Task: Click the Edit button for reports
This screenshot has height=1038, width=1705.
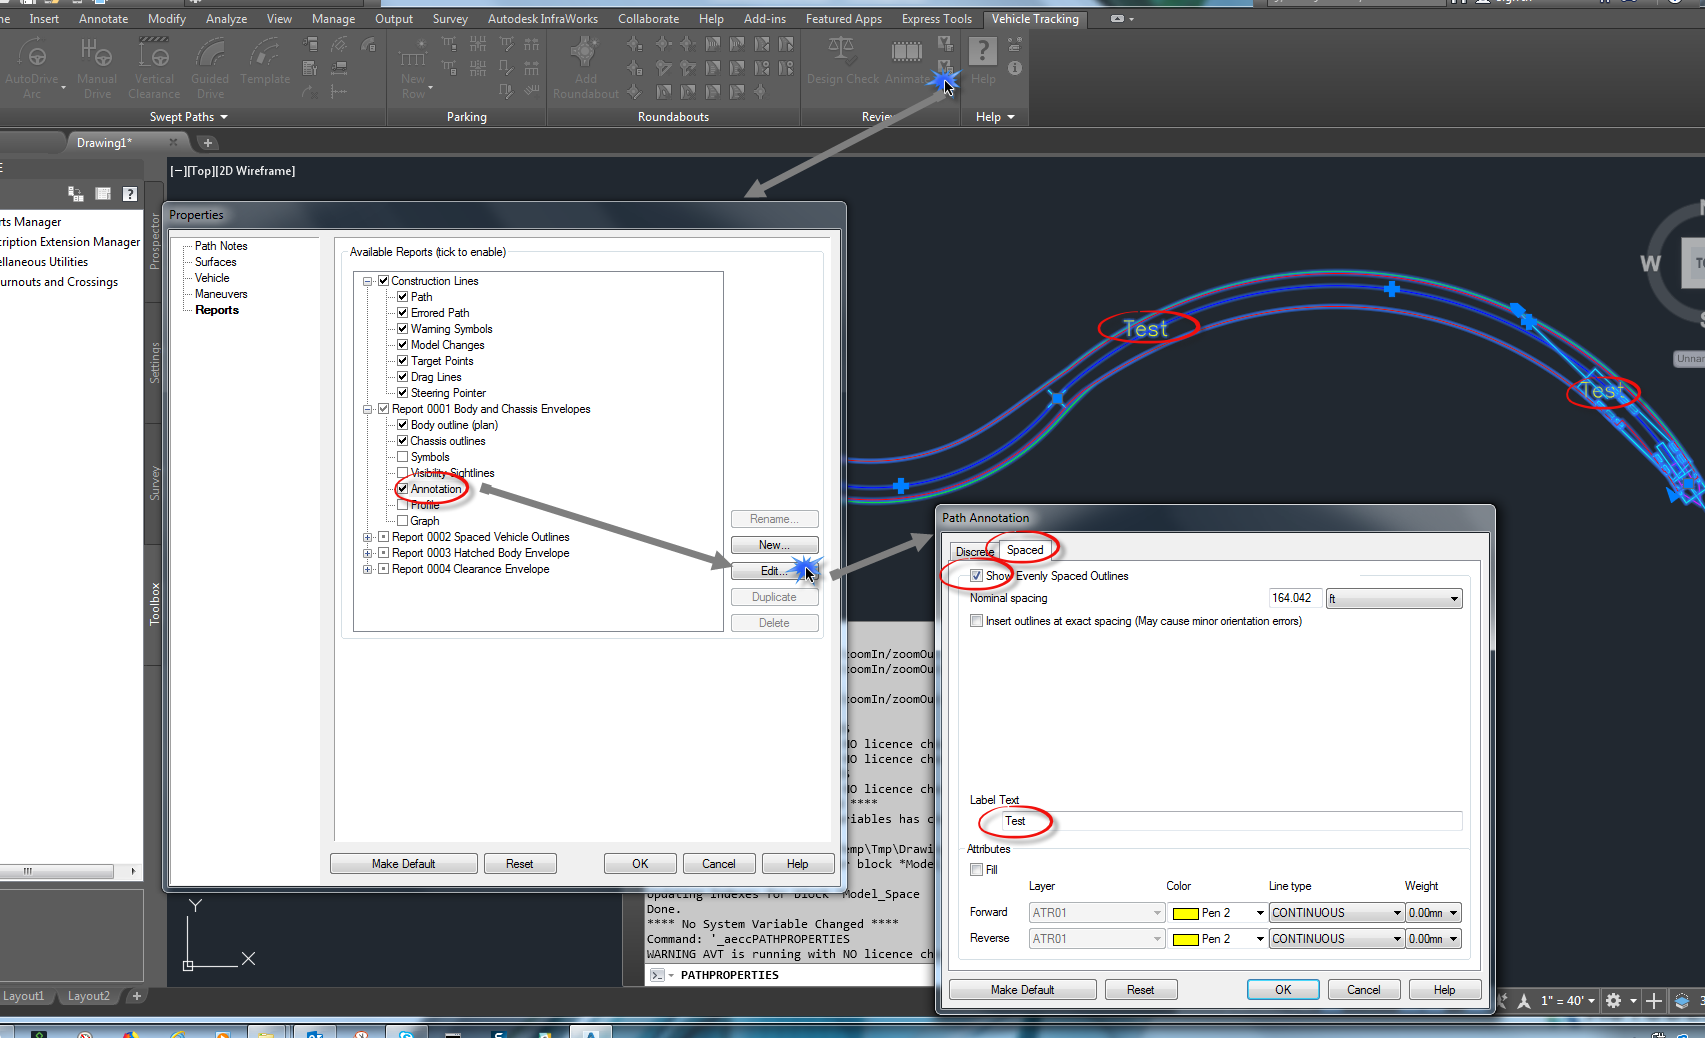Action: pyautogui.click(x=773, y=570)
